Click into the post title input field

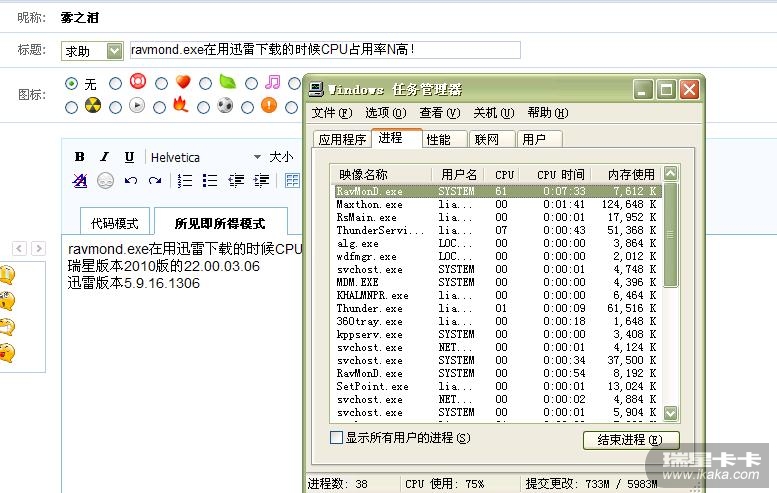(325, 50)
